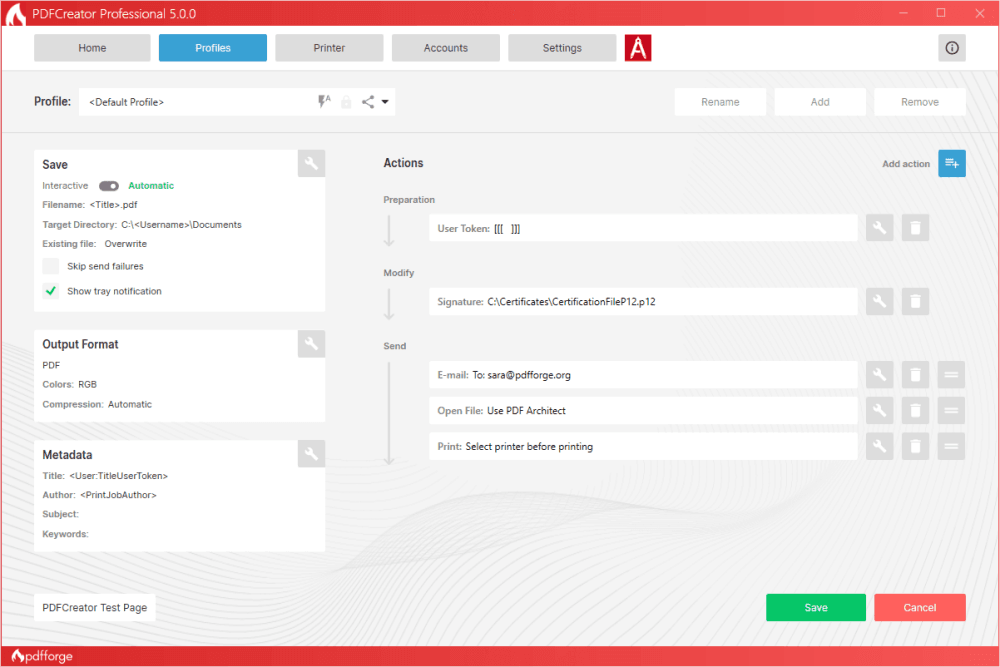
Task: Click the Add action plus icon
Action: (x=952, y=163)
